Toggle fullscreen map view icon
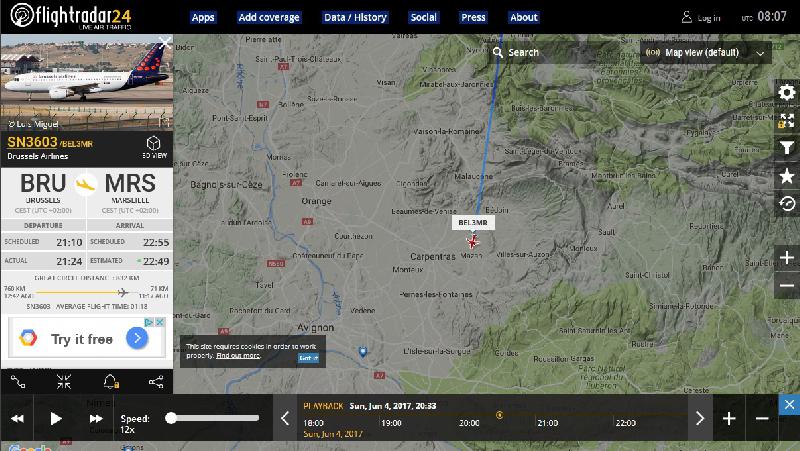 [787, 120]
